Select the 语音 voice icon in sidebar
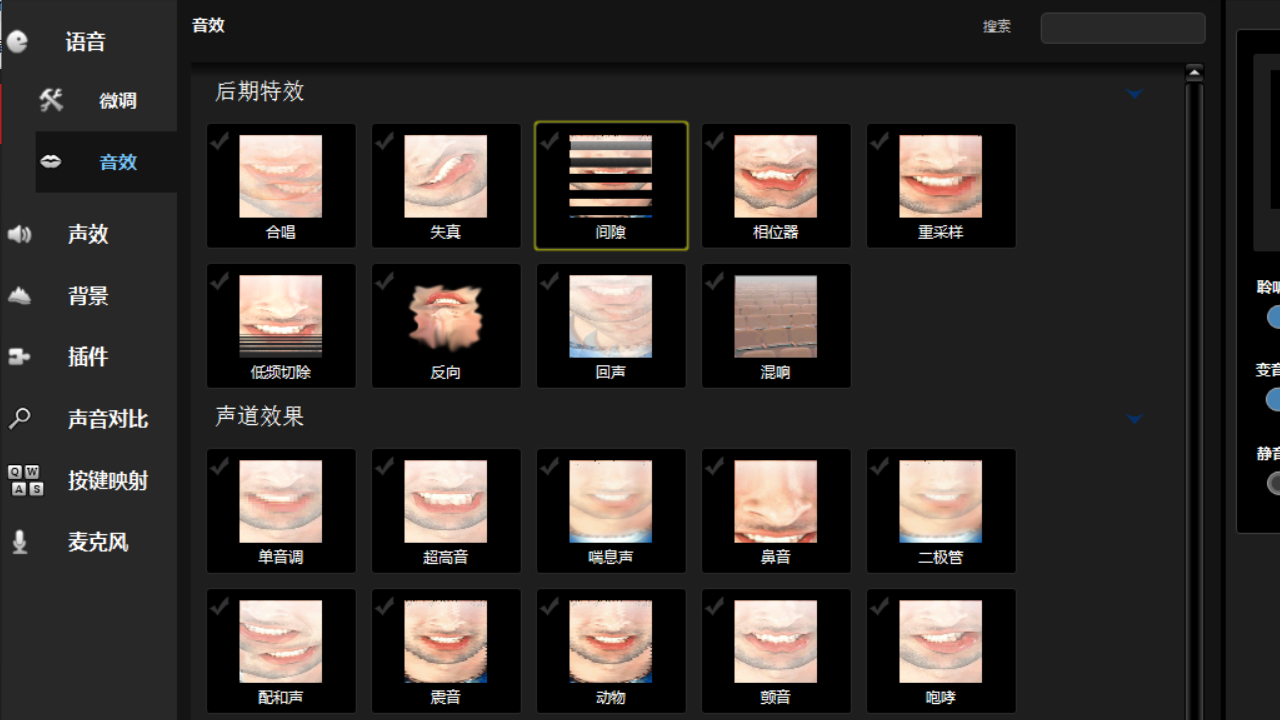The height and width of the screenshot is (720, 1280). click(x=20, y=41)
